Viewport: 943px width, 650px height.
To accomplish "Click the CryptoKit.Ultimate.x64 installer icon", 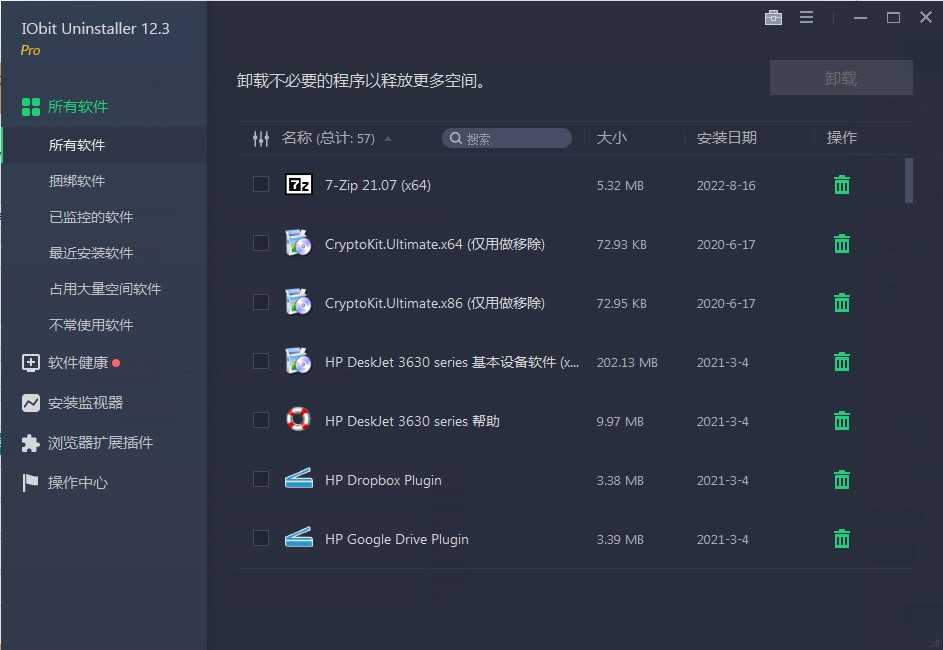I will click(298, 243).
